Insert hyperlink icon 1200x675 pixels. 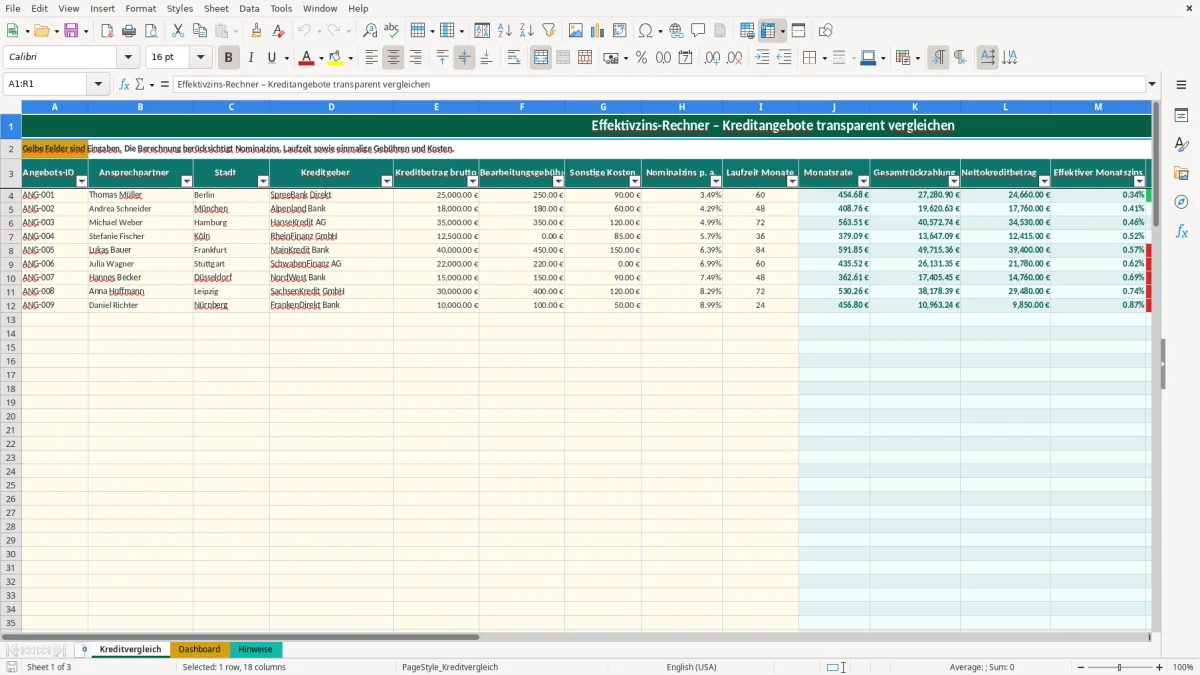tap(676, 31)
